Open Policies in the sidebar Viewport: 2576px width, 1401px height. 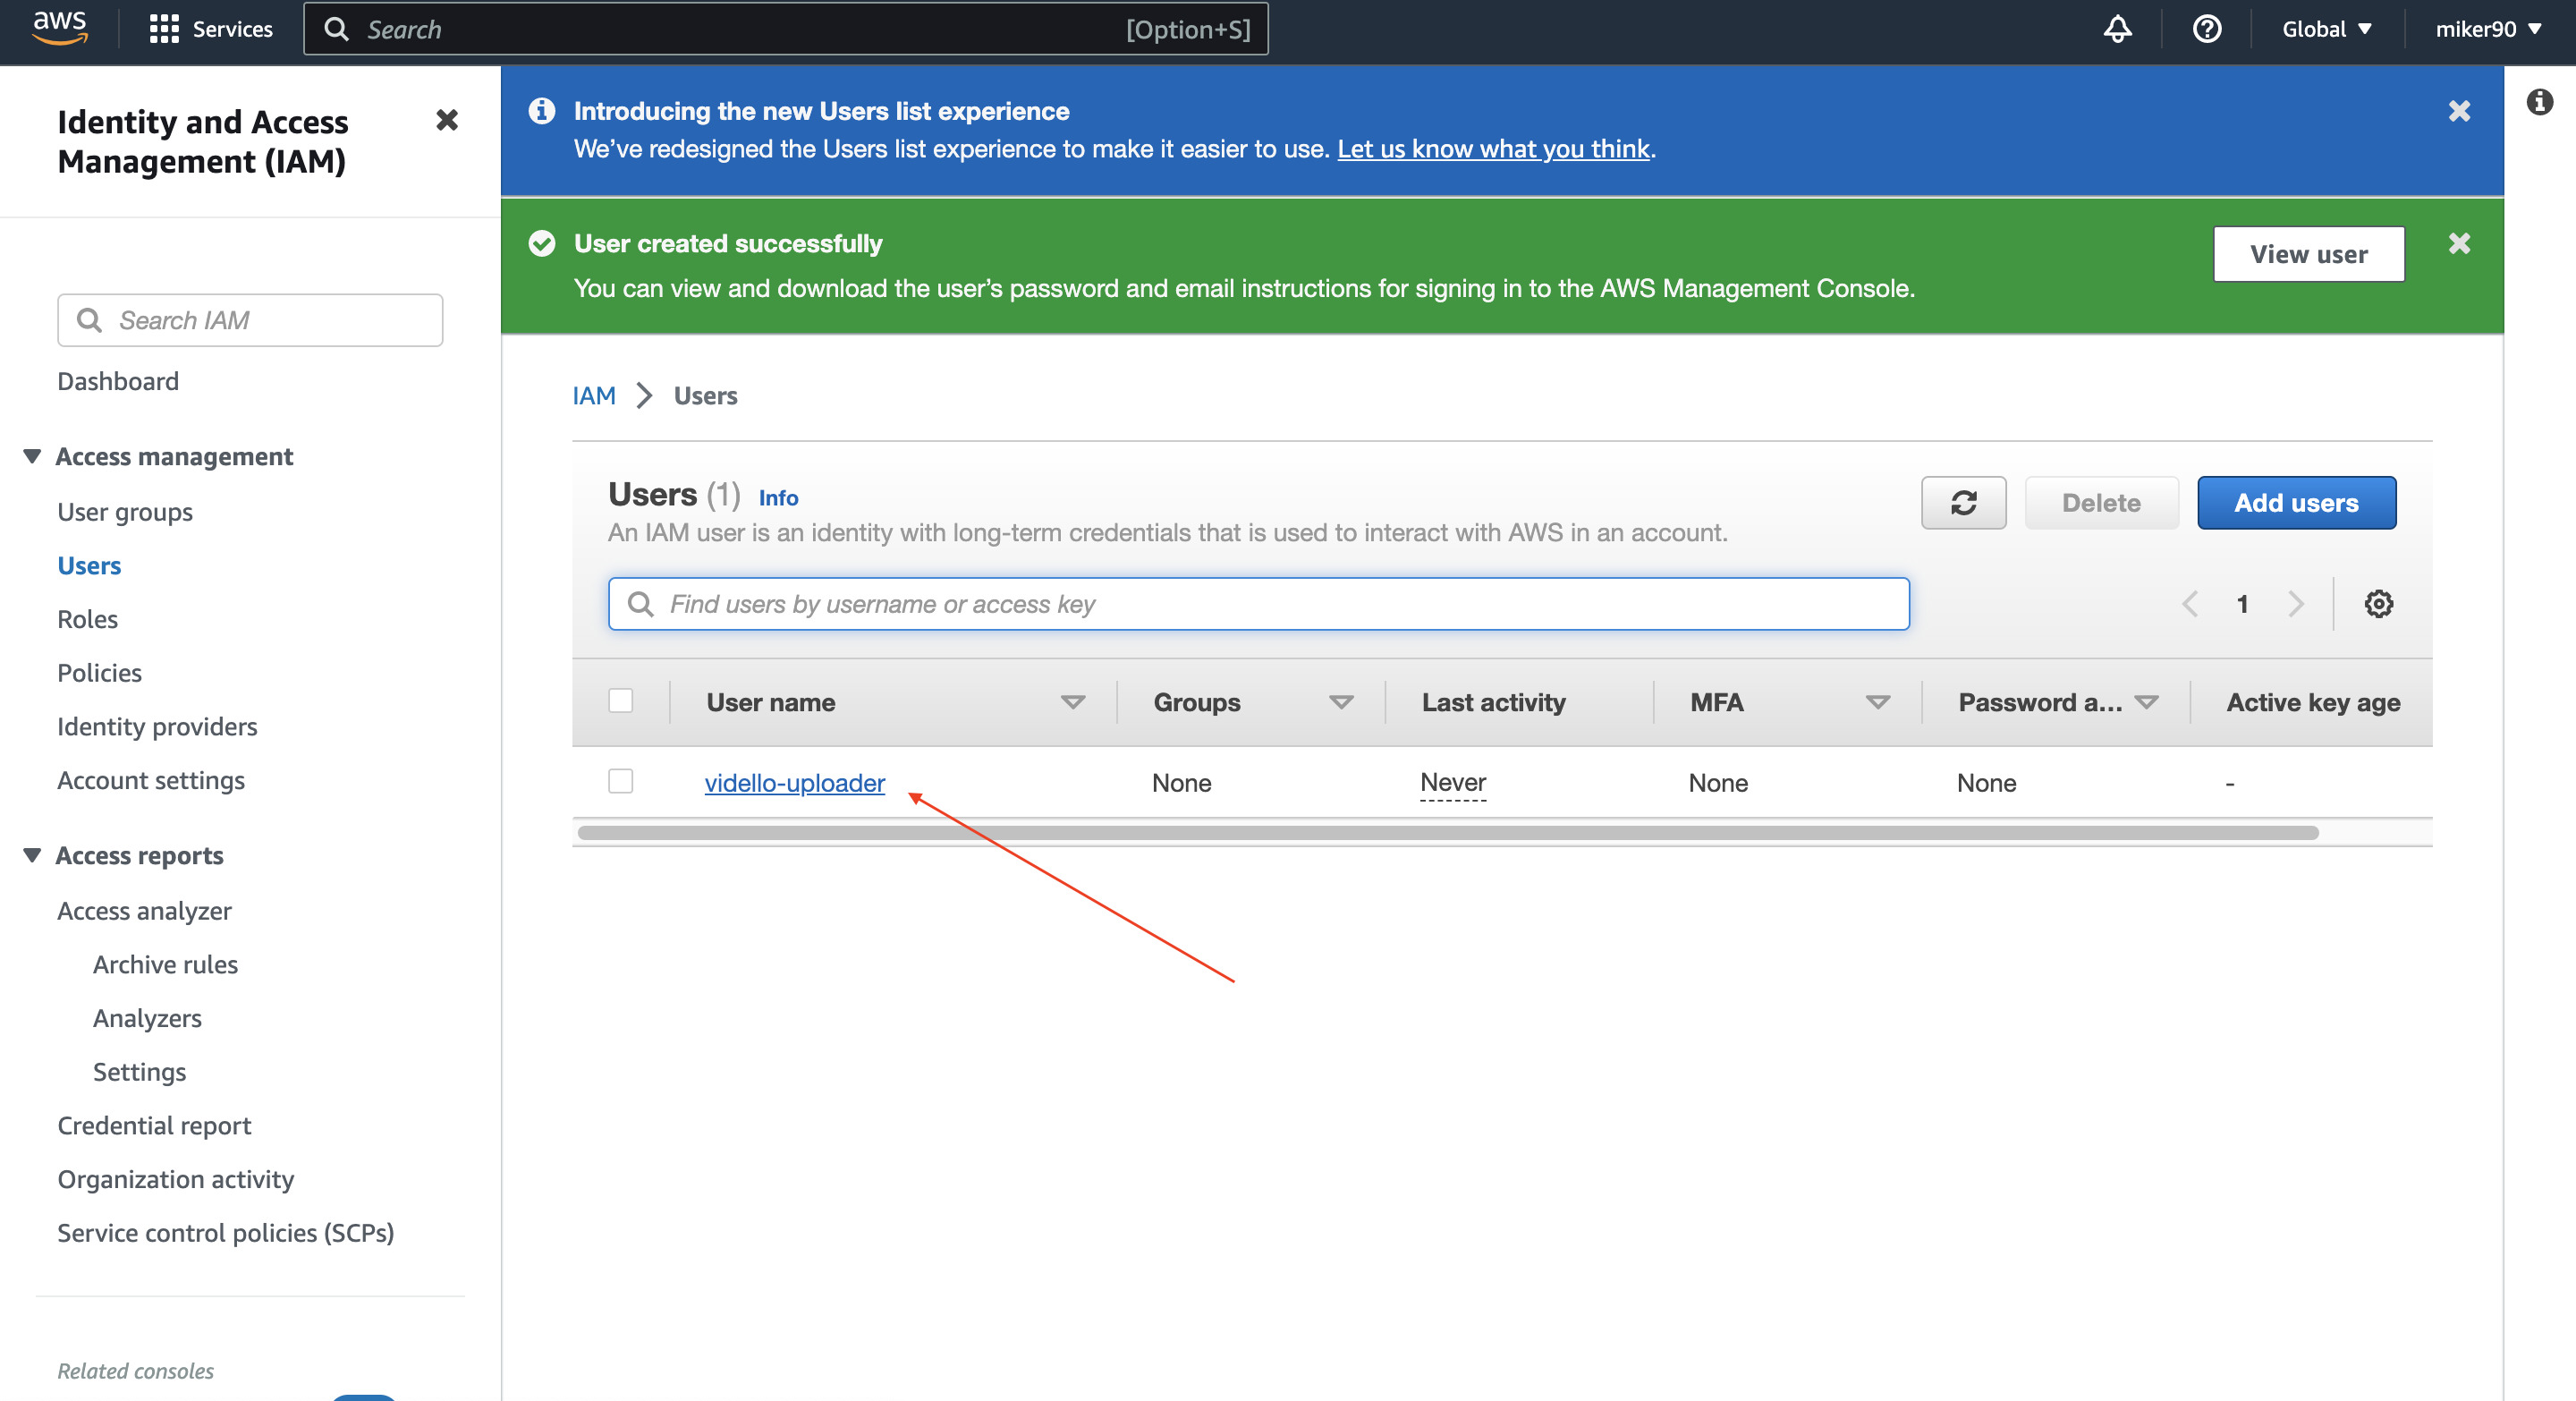[x=99, y=672]
